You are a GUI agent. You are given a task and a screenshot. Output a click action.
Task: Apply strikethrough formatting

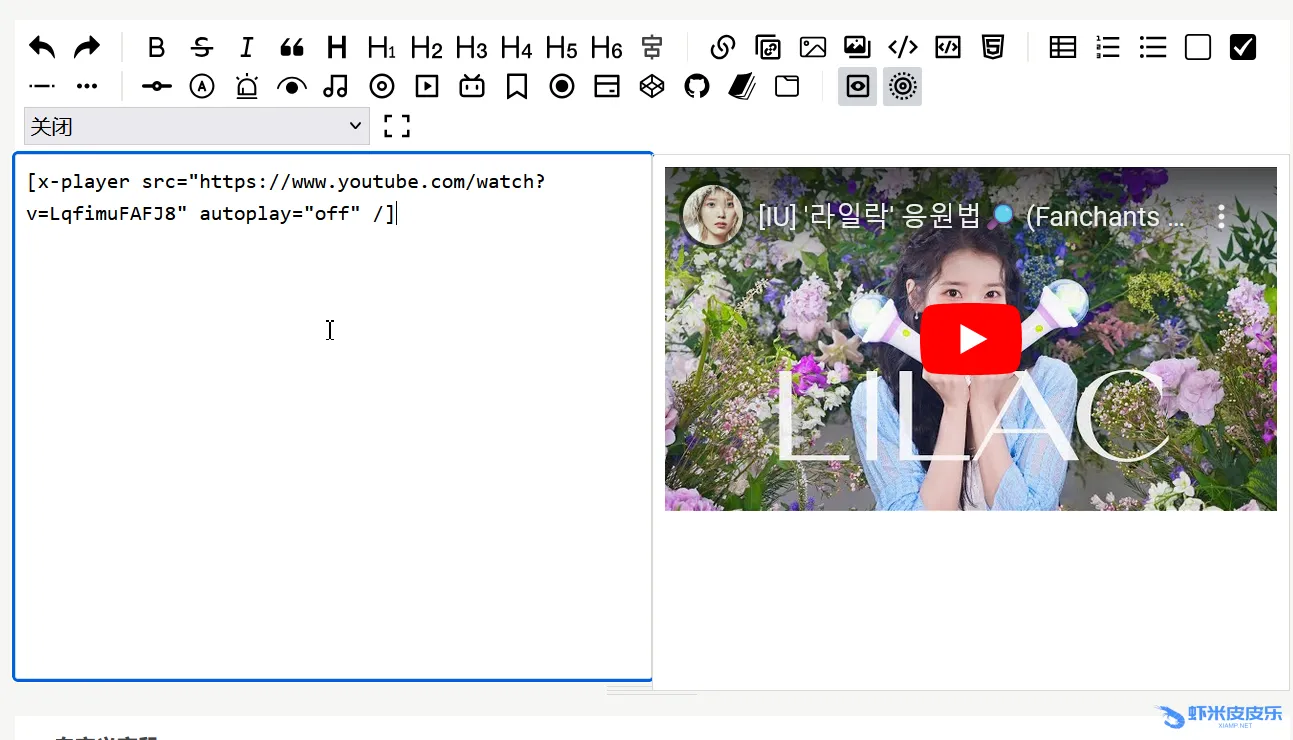[202, 47]
